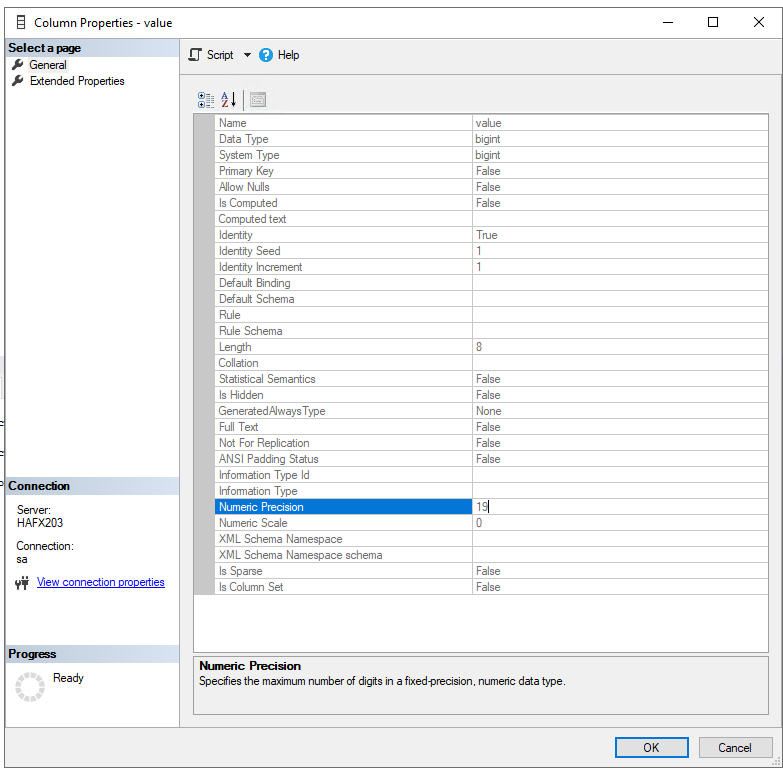Open the Script dropdown arrow
Screen dimensions: 783x772
coord(248,55)
